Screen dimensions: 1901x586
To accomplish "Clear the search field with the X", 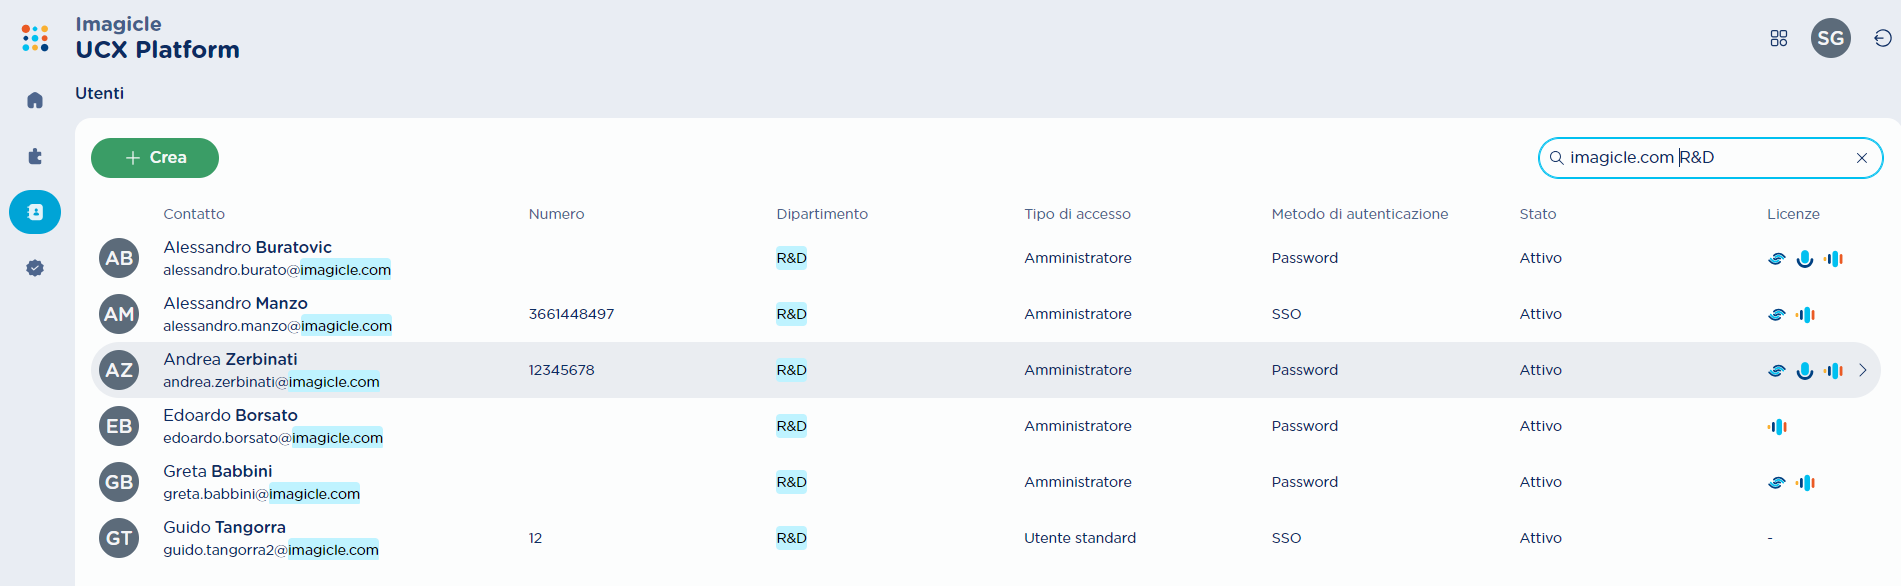I will [1861, 158].
